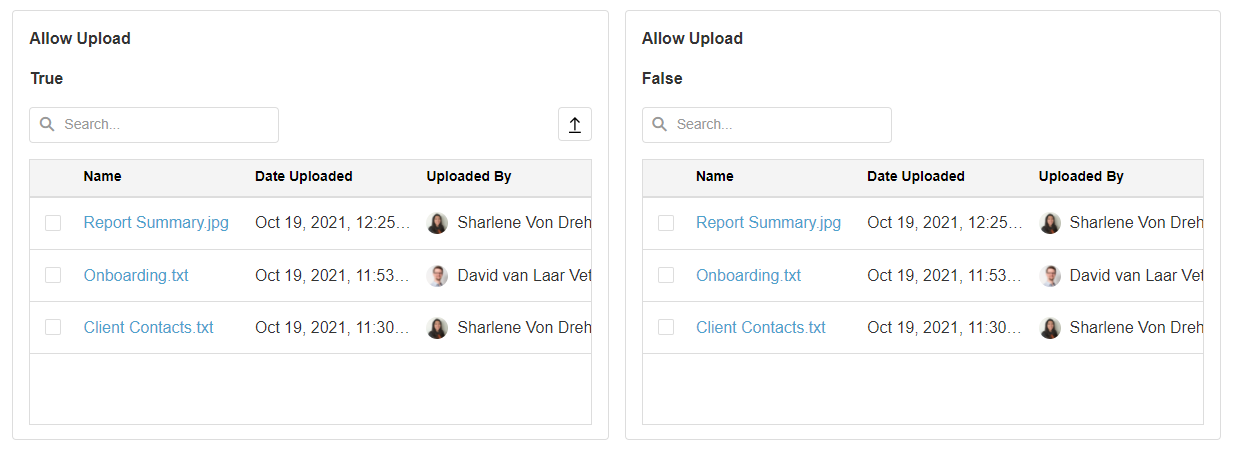
Task: Open Client Contacts.txt link in left table
Action: click(148, 328)
